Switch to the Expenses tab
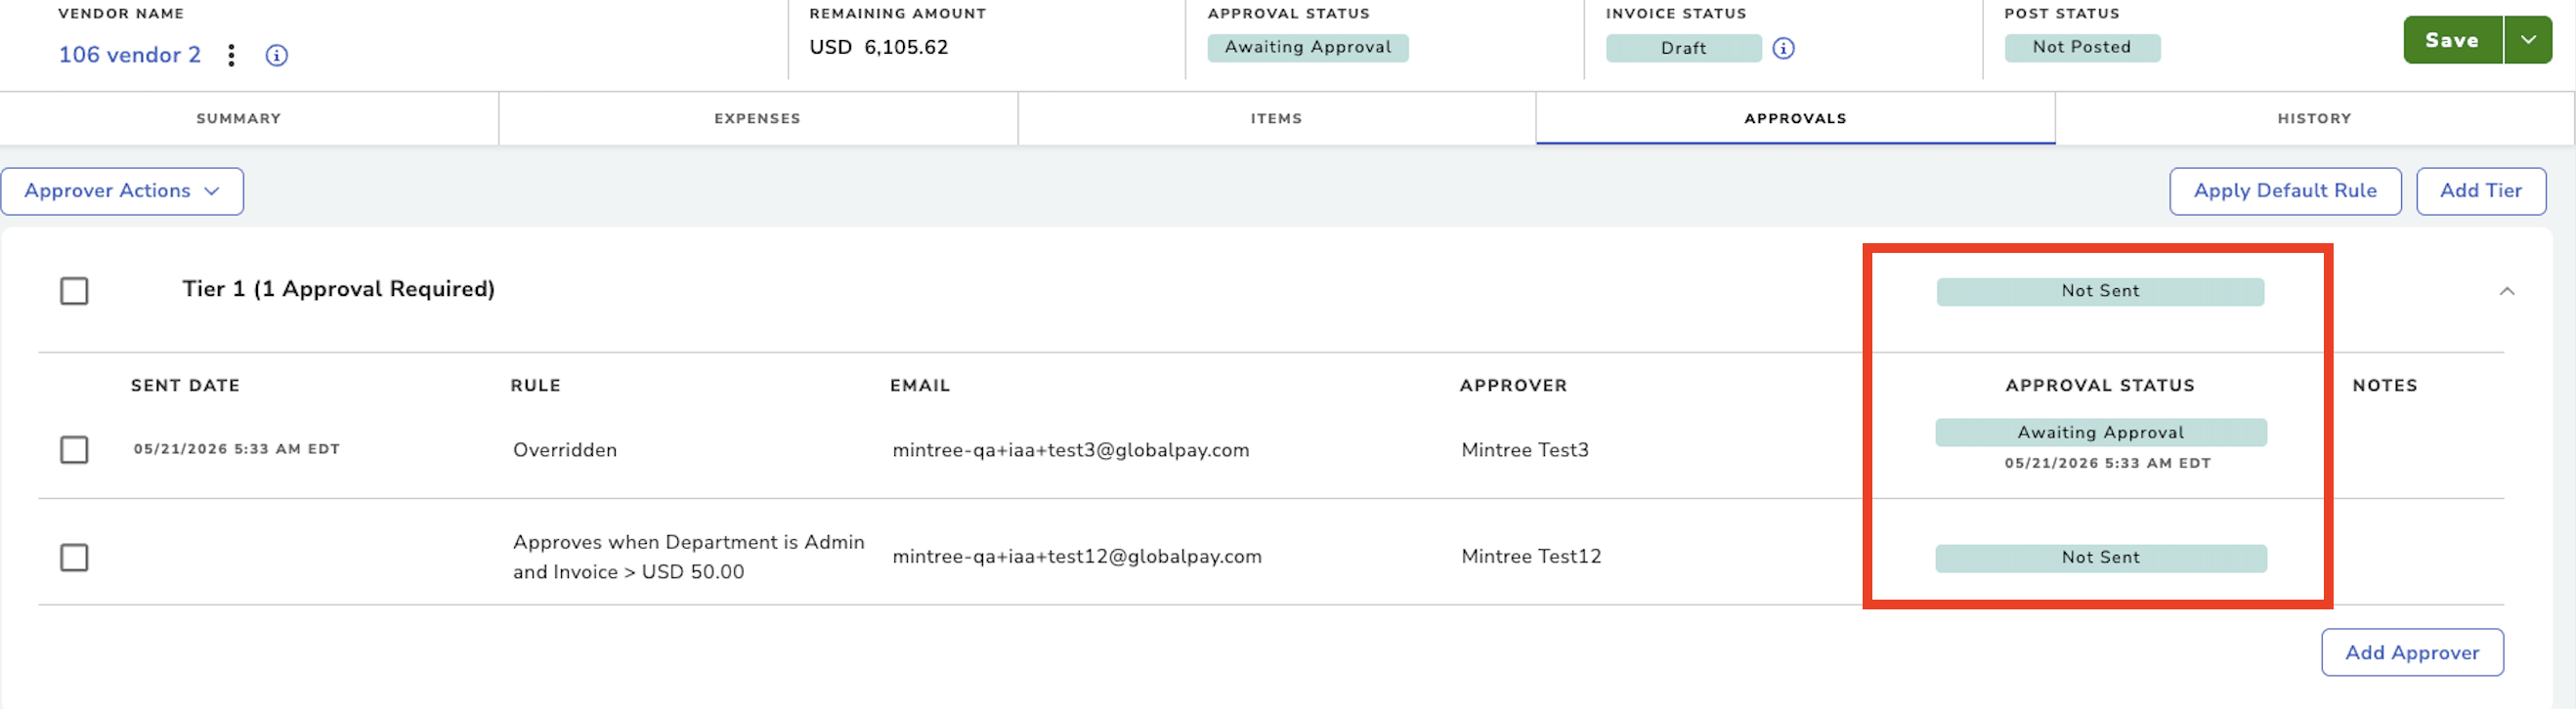2576x709 pixels. (x=758, y=118)
